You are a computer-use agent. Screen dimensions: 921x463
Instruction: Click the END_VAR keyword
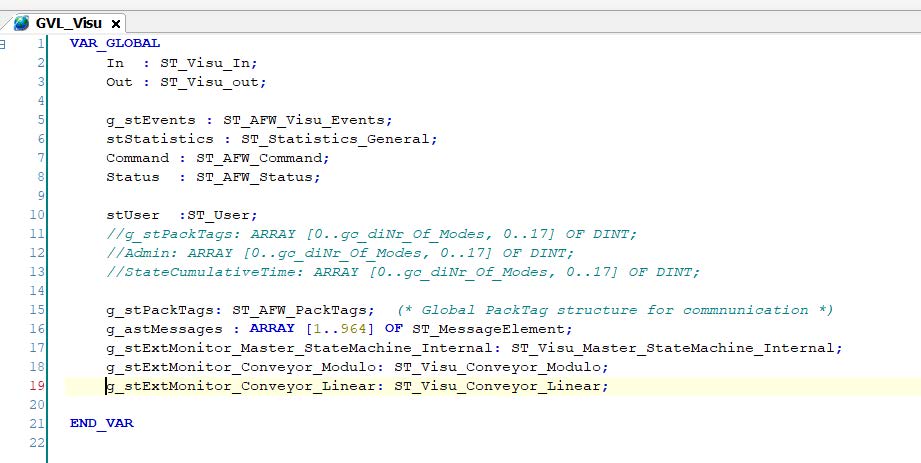tap(101, 423)
